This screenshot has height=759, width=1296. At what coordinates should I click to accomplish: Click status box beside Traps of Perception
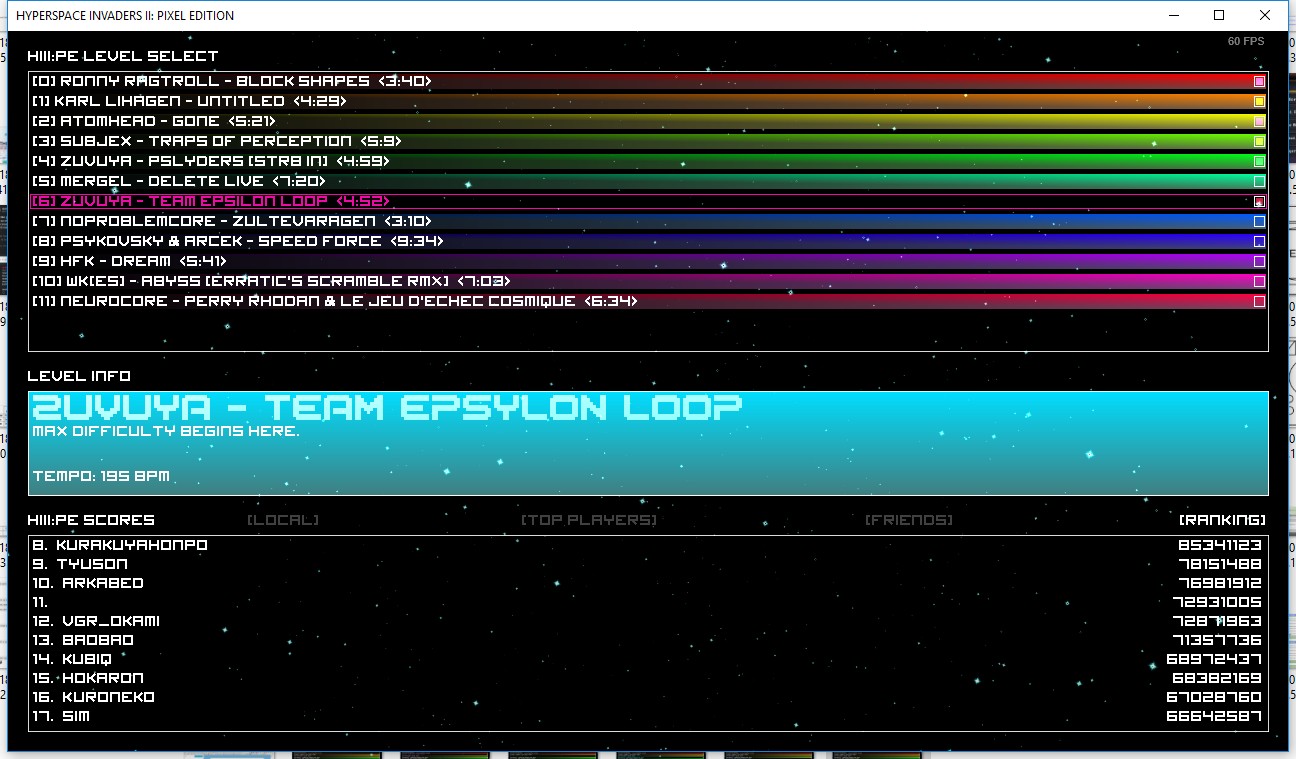pyautogui.click(x=1259, y=141)
